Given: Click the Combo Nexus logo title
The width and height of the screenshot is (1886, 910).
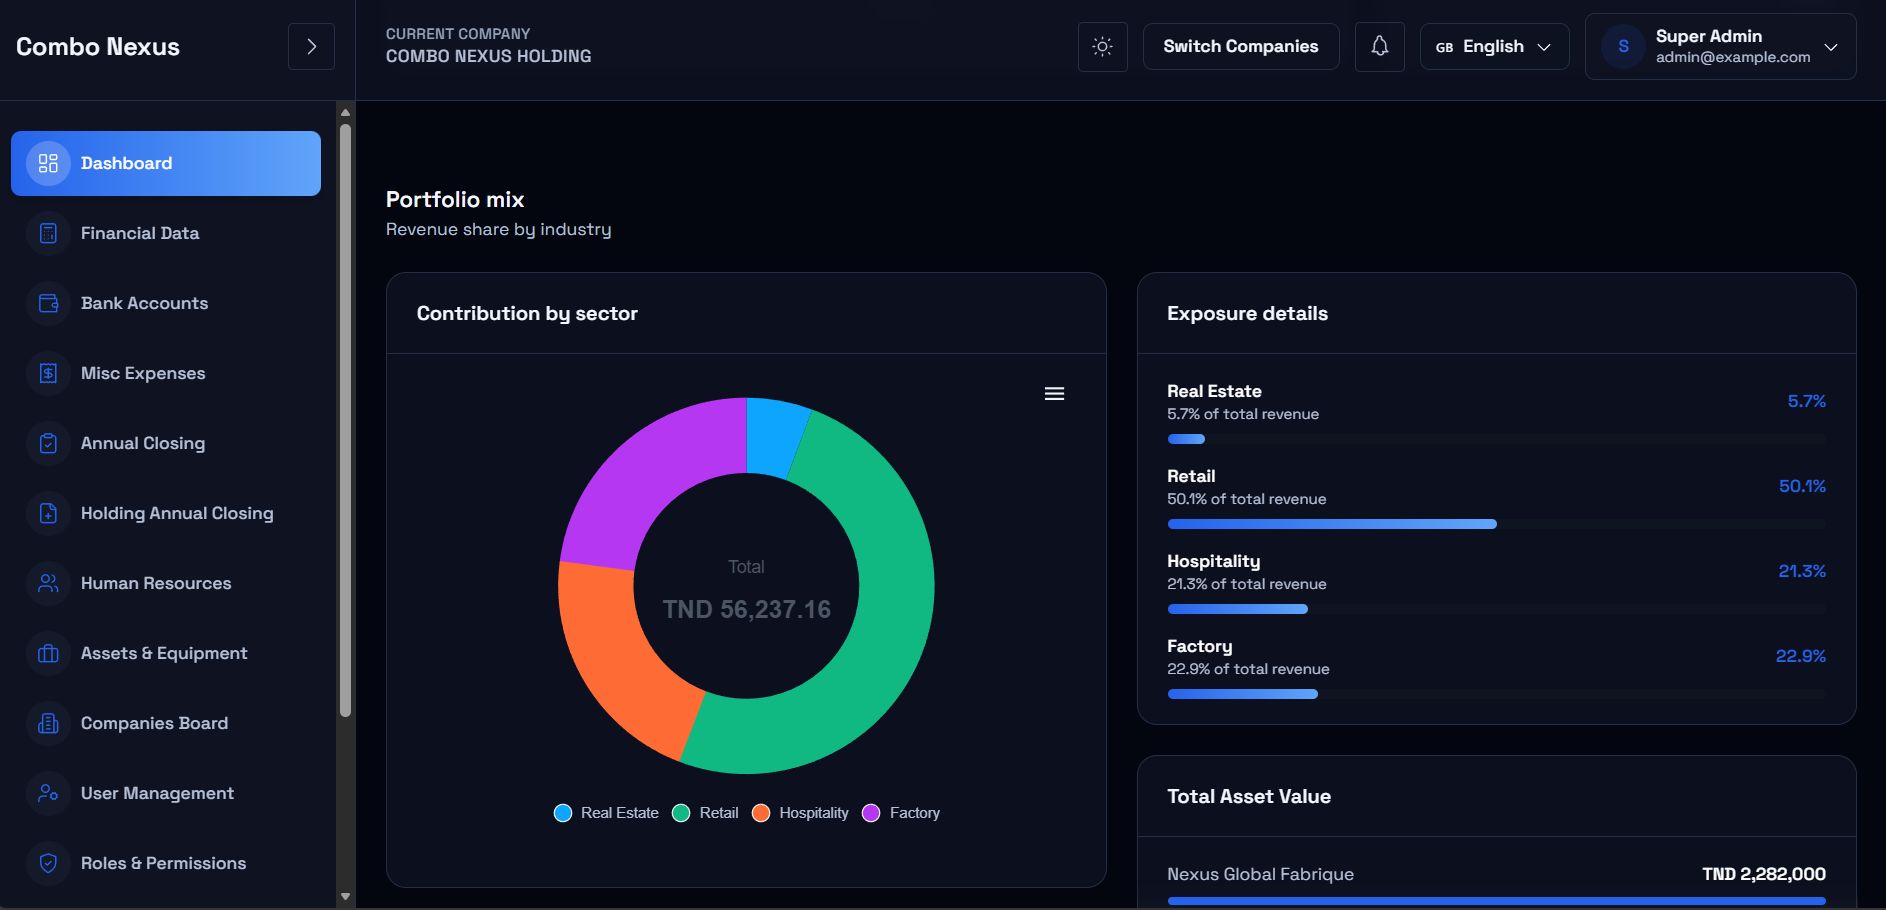Looking at the screenshot, I should coord(98,47).
